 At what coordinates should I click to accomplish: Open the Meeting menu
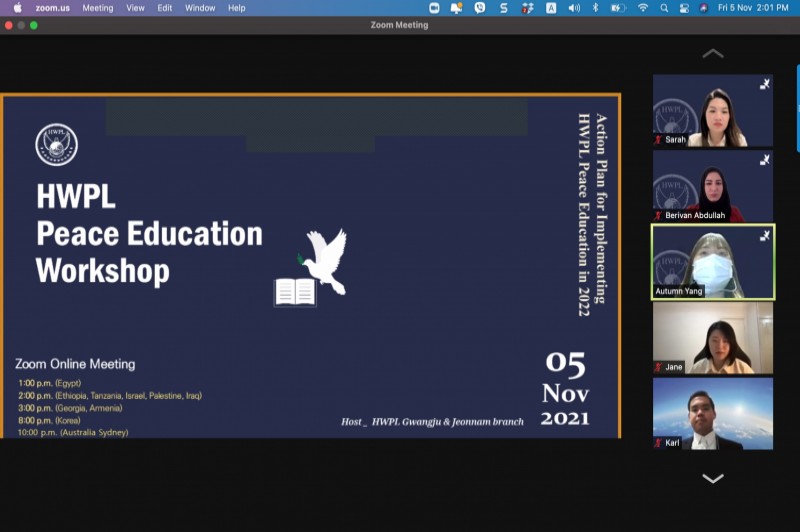(x=97, y=8)
